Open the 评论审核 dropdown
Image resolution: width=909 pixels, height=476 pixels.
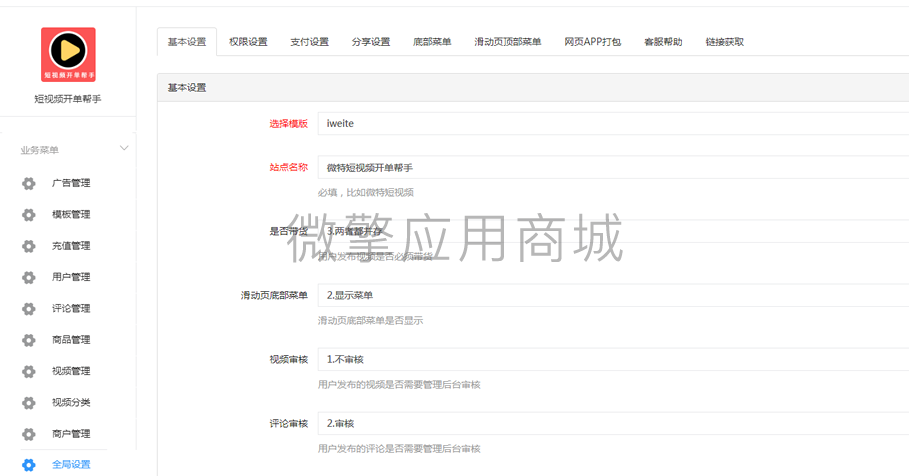pyautogui.click(x=613, y=423)
